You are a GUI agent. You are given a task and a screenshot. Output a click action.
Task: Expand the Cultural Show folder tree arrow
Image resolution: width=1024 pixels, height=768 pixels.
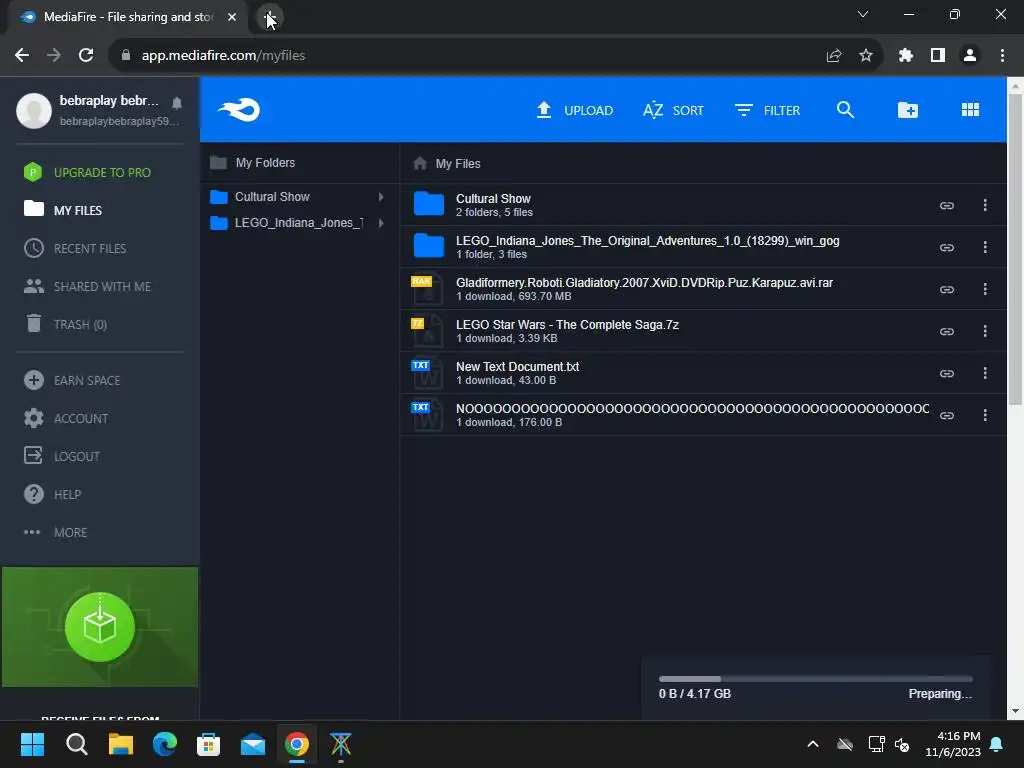(x=381, y=197)
